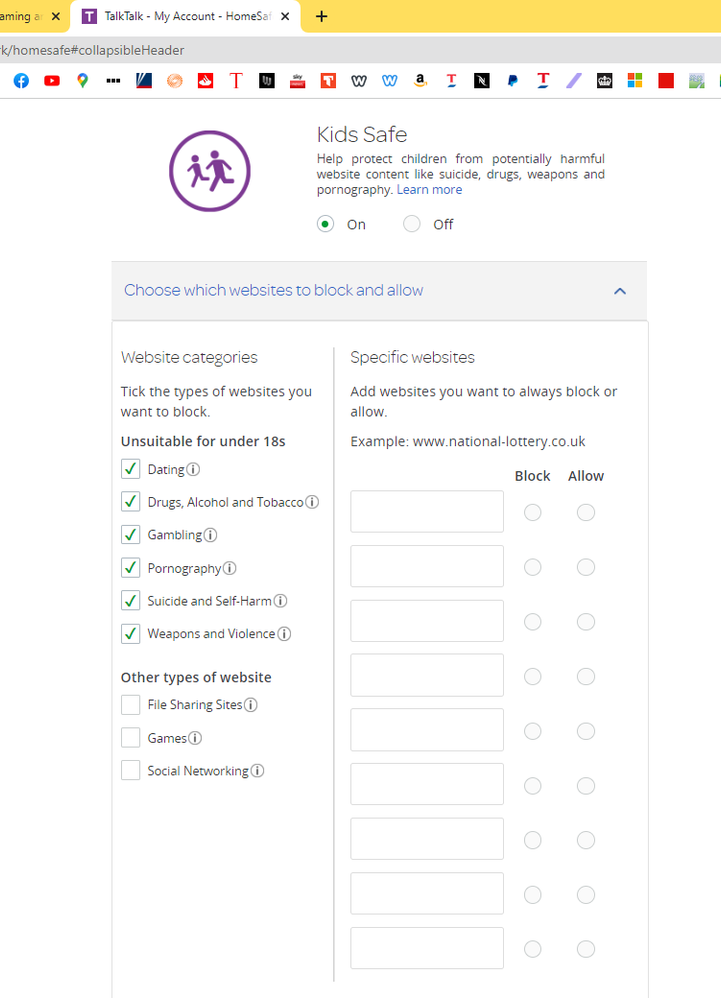Open the YouTube bookmark
721x998 pixels.
tap(52, 81)
